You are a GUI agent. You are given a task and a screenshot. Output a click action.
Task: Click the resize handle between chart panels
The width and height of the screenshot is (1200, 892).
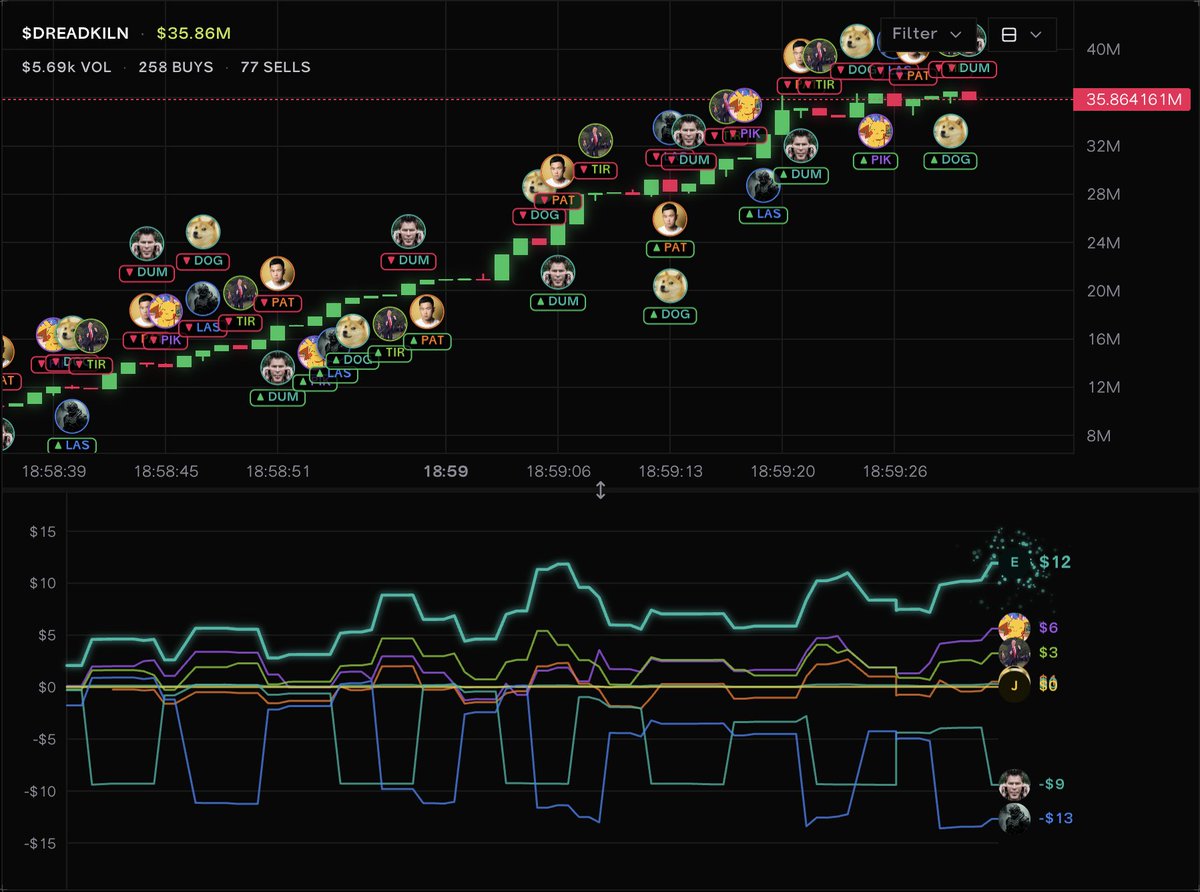[x=600, y=490]
